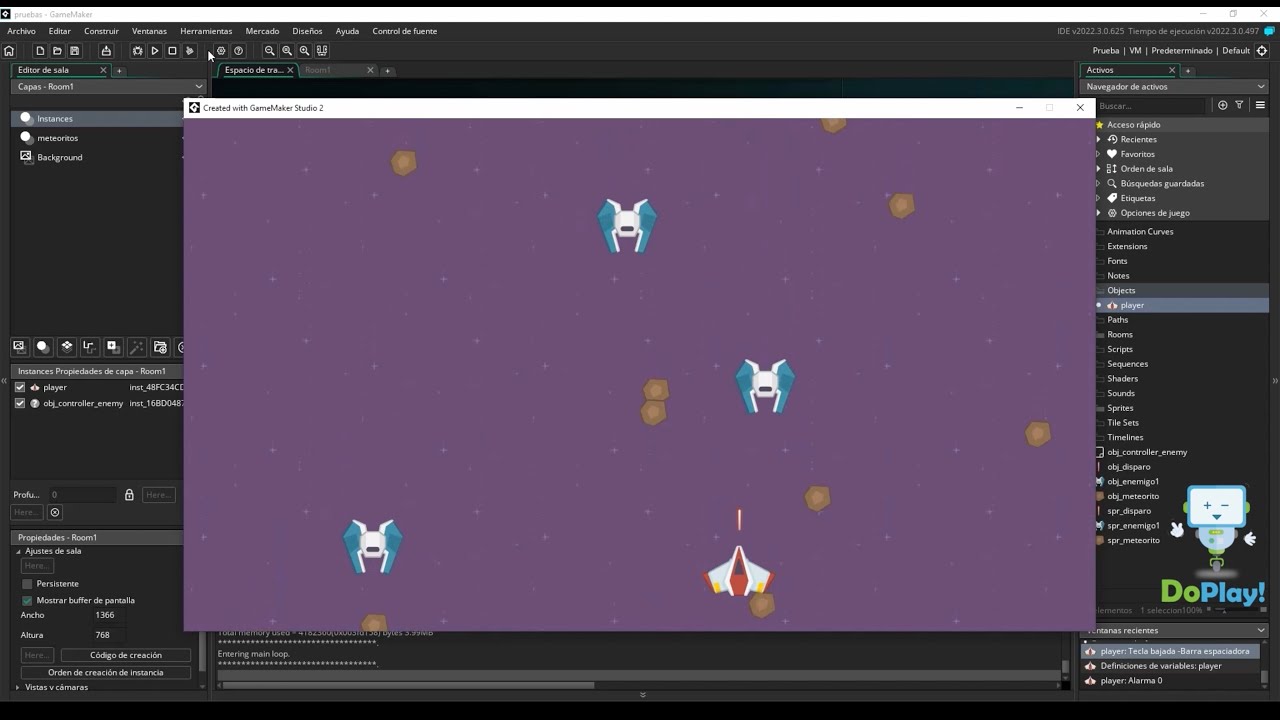Screen dimensions: 1280x720
Task: Open the target manager crosshair icon
Action: [x=1262, y=51]
